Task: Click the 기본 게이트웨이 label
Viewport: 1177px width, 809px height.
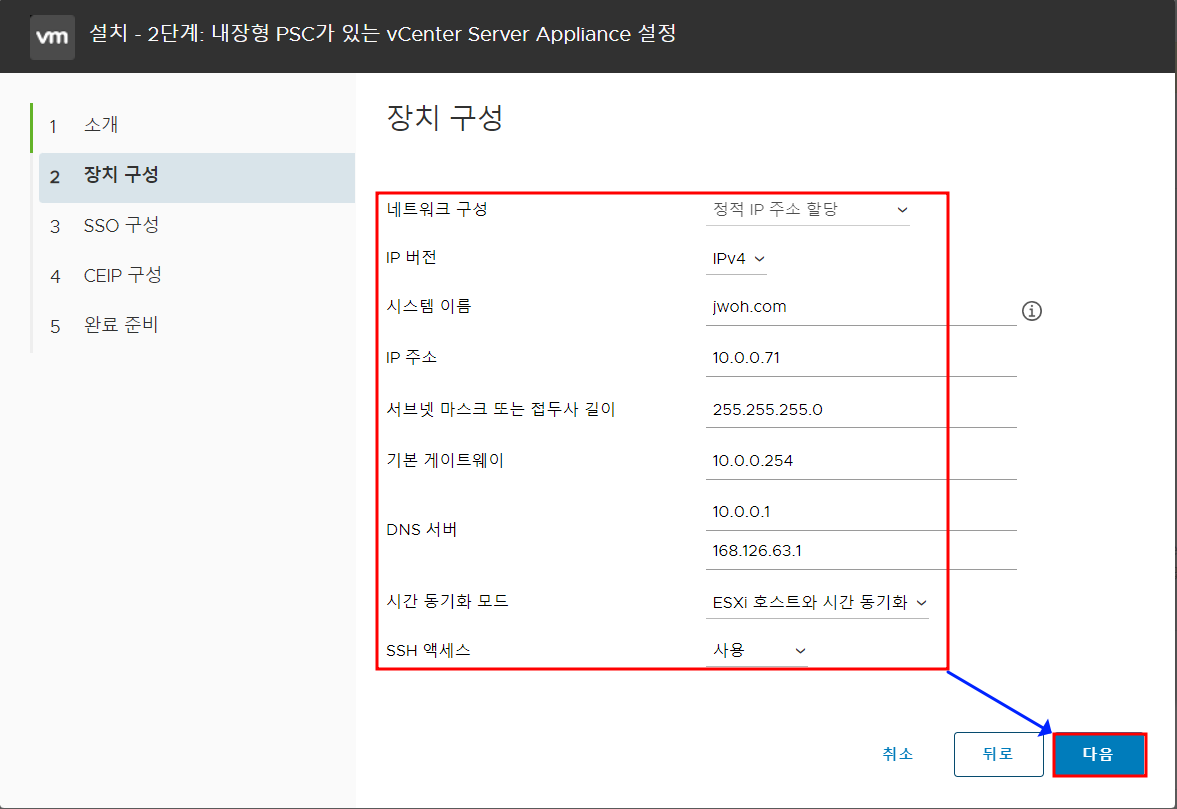Action: 445,460
